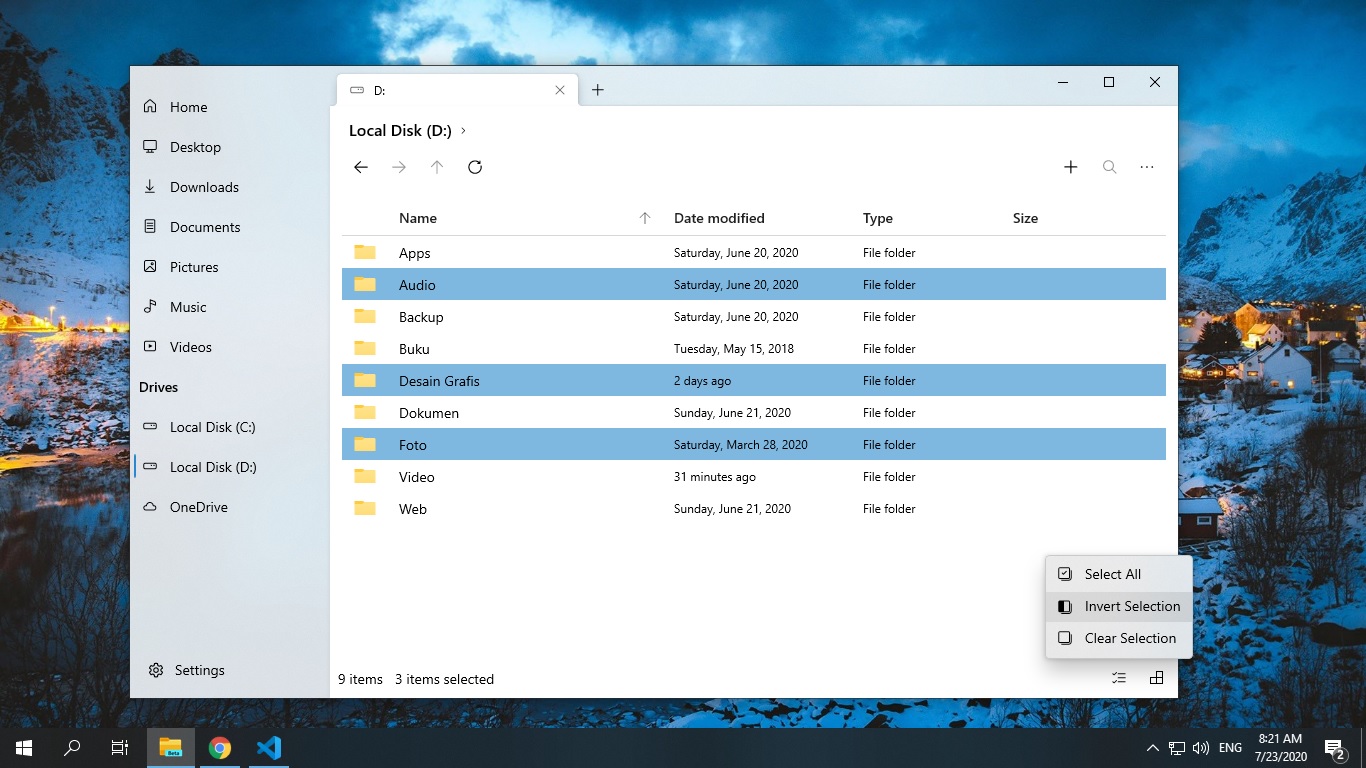Screen dimensions: 1366x768
Task: Go up one directory level
Action: point(437,167)
